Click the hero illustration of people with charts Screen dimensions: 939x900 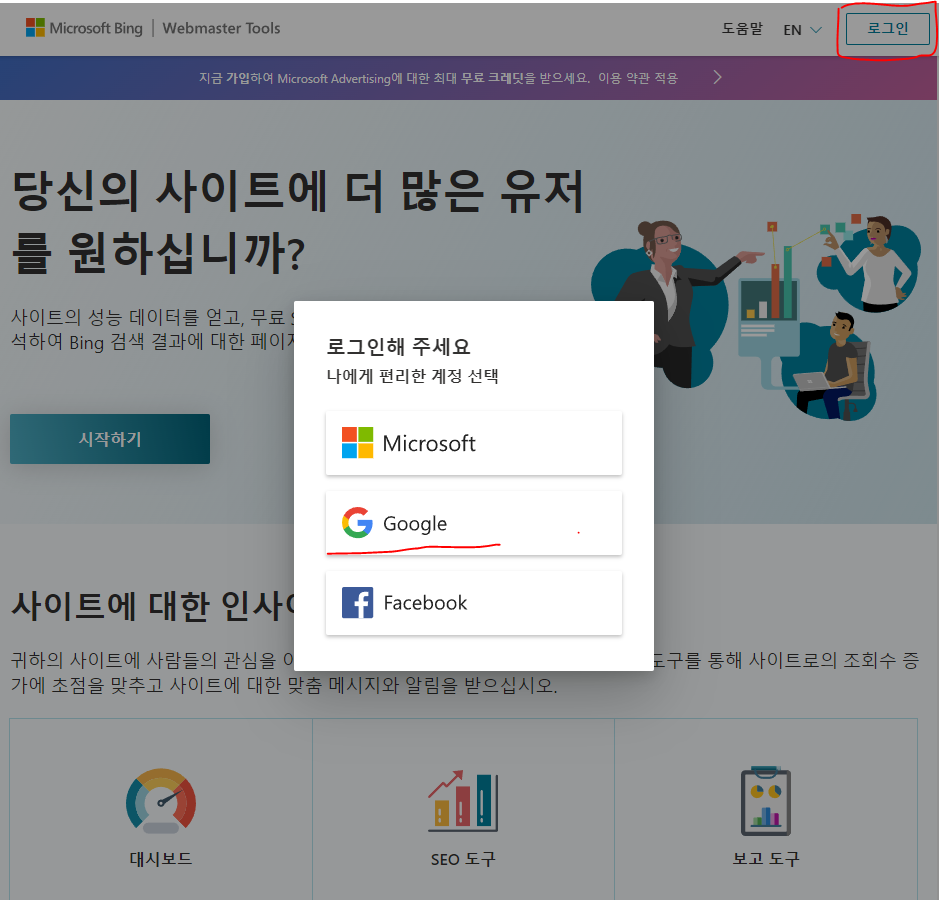756,317
